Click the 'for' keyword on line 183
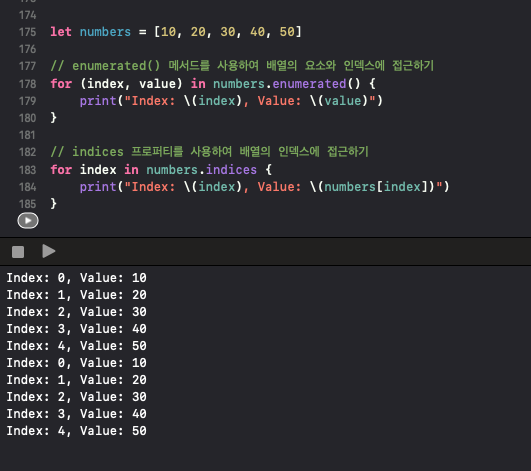 pyautogui.click(x=61, y=170)
